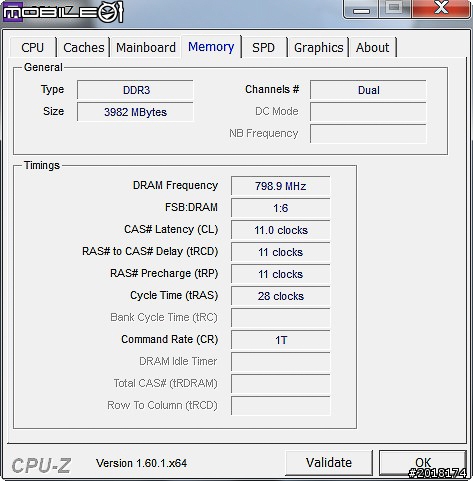The width and height of the screenshot is (473, 481).
Task: Close the CPU-Z window
Action: (x=441, y=9)
